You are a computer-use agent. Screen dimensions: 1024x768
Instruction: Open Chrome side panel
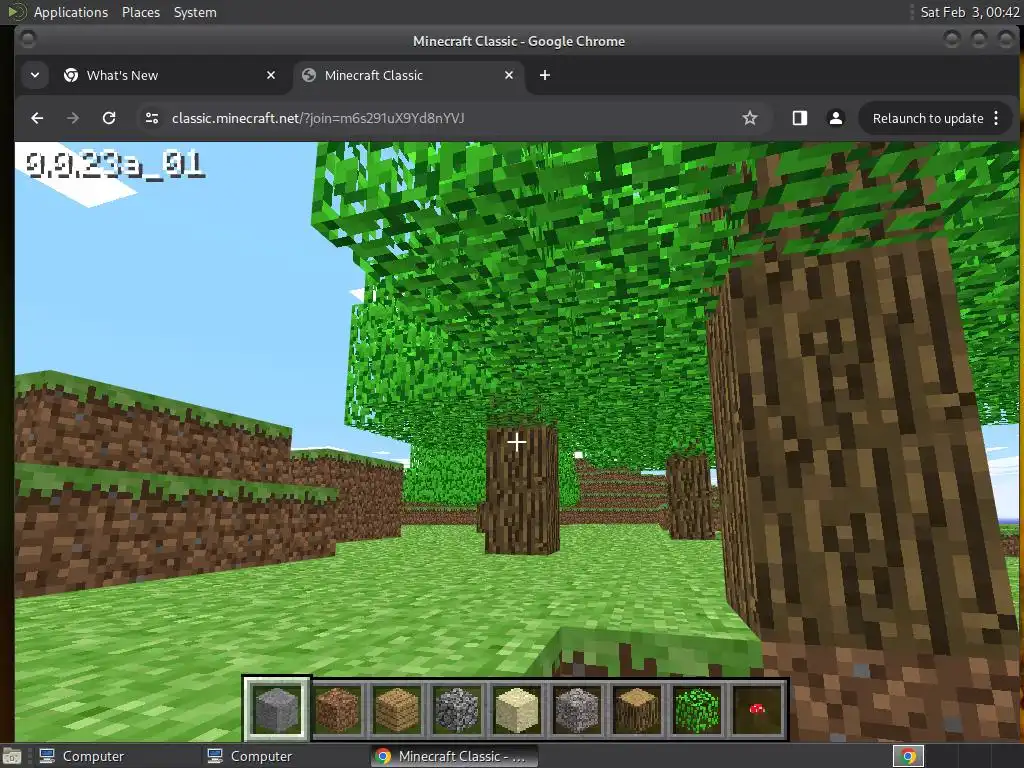click(799, 118)
